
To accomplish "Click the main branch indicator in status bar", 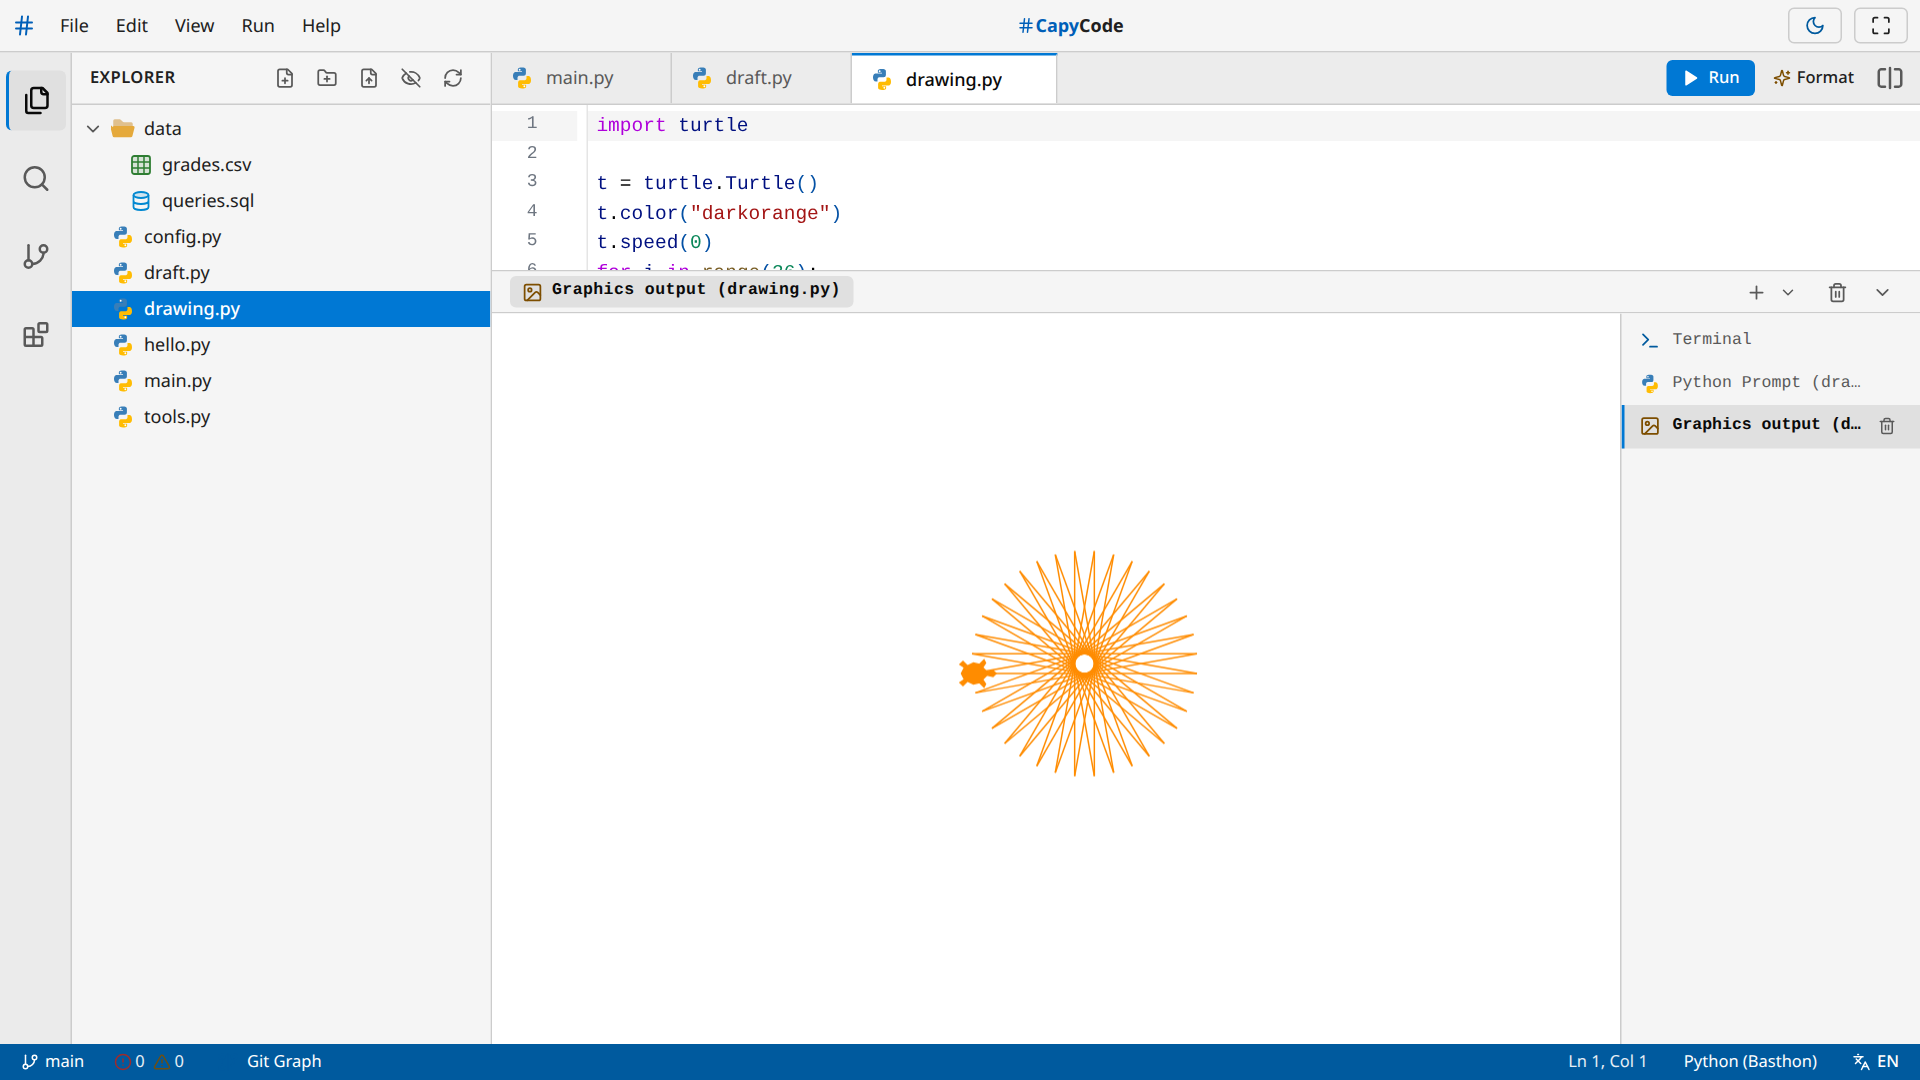I will tap(53, 1062).
